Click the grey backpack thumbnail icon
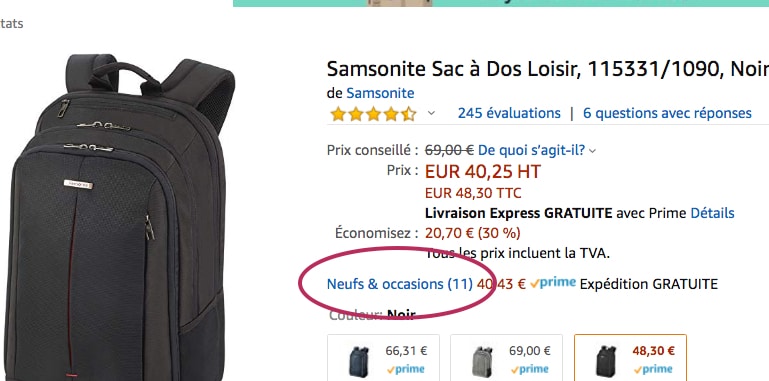 483,361
